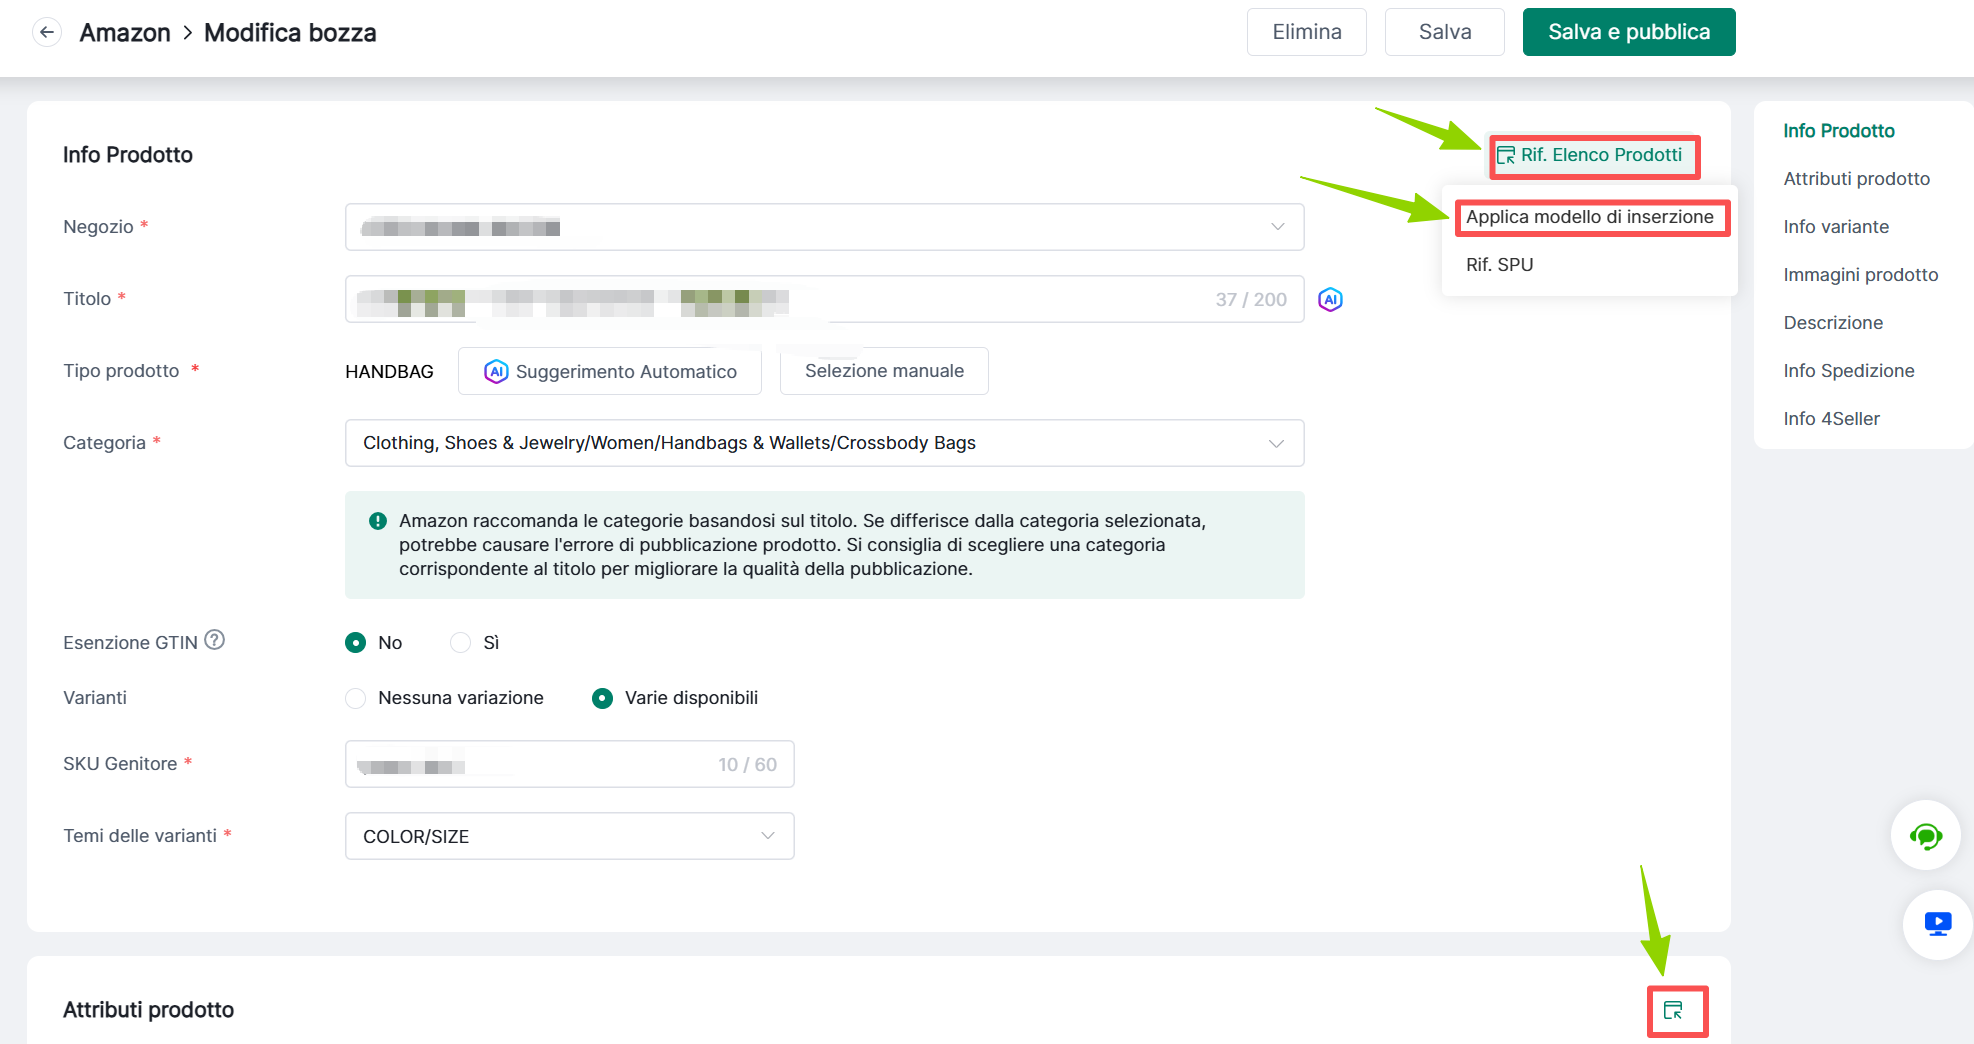1974x1044 pixels.
Task: Click the back arrow next to Amazon
Action: coord(47,32)
